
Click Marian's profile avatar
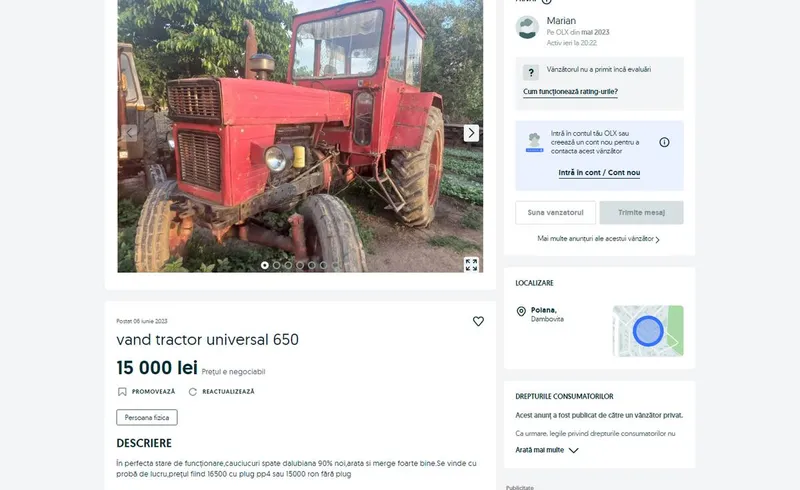coord(527,27)
